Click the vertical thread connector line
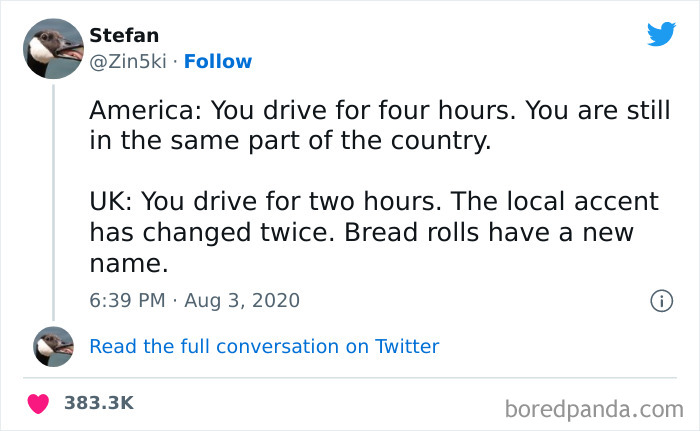Screen dimensions: 700x431 [x=54, y=202]
